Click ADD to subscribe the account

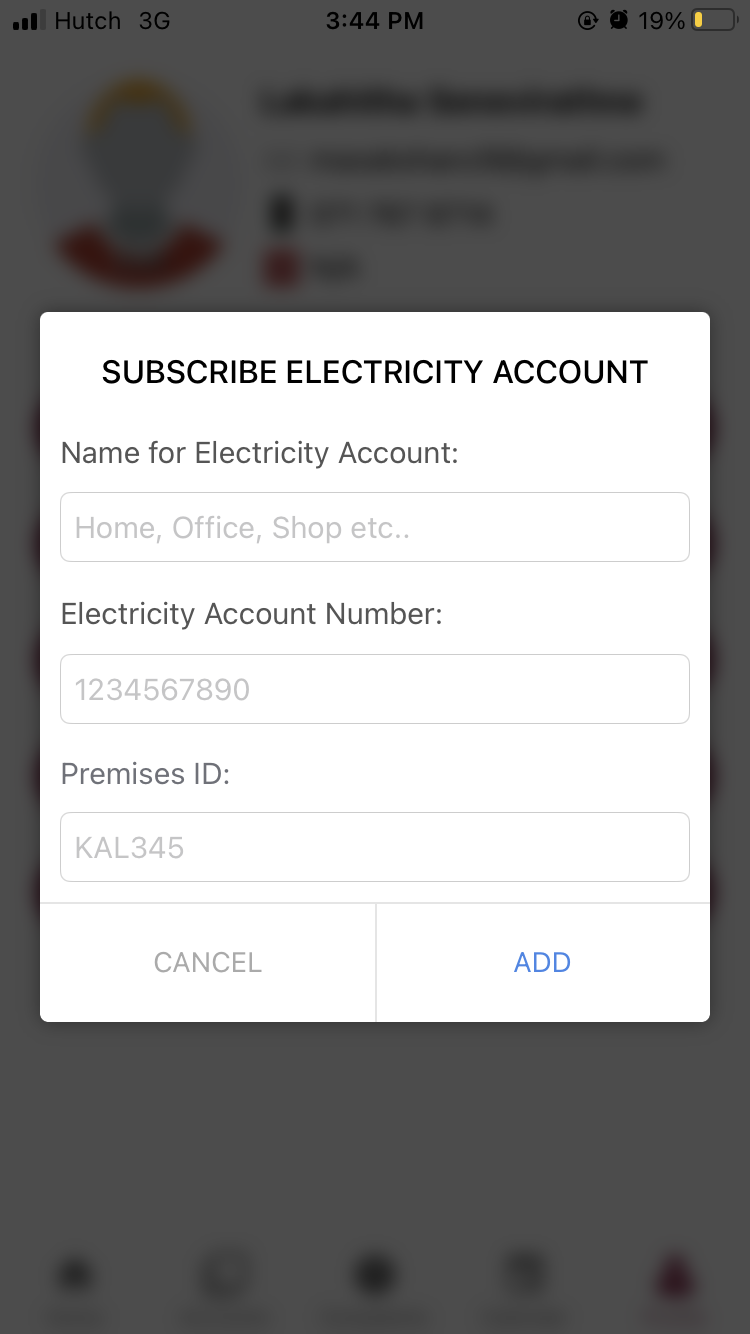coord(543,962)
